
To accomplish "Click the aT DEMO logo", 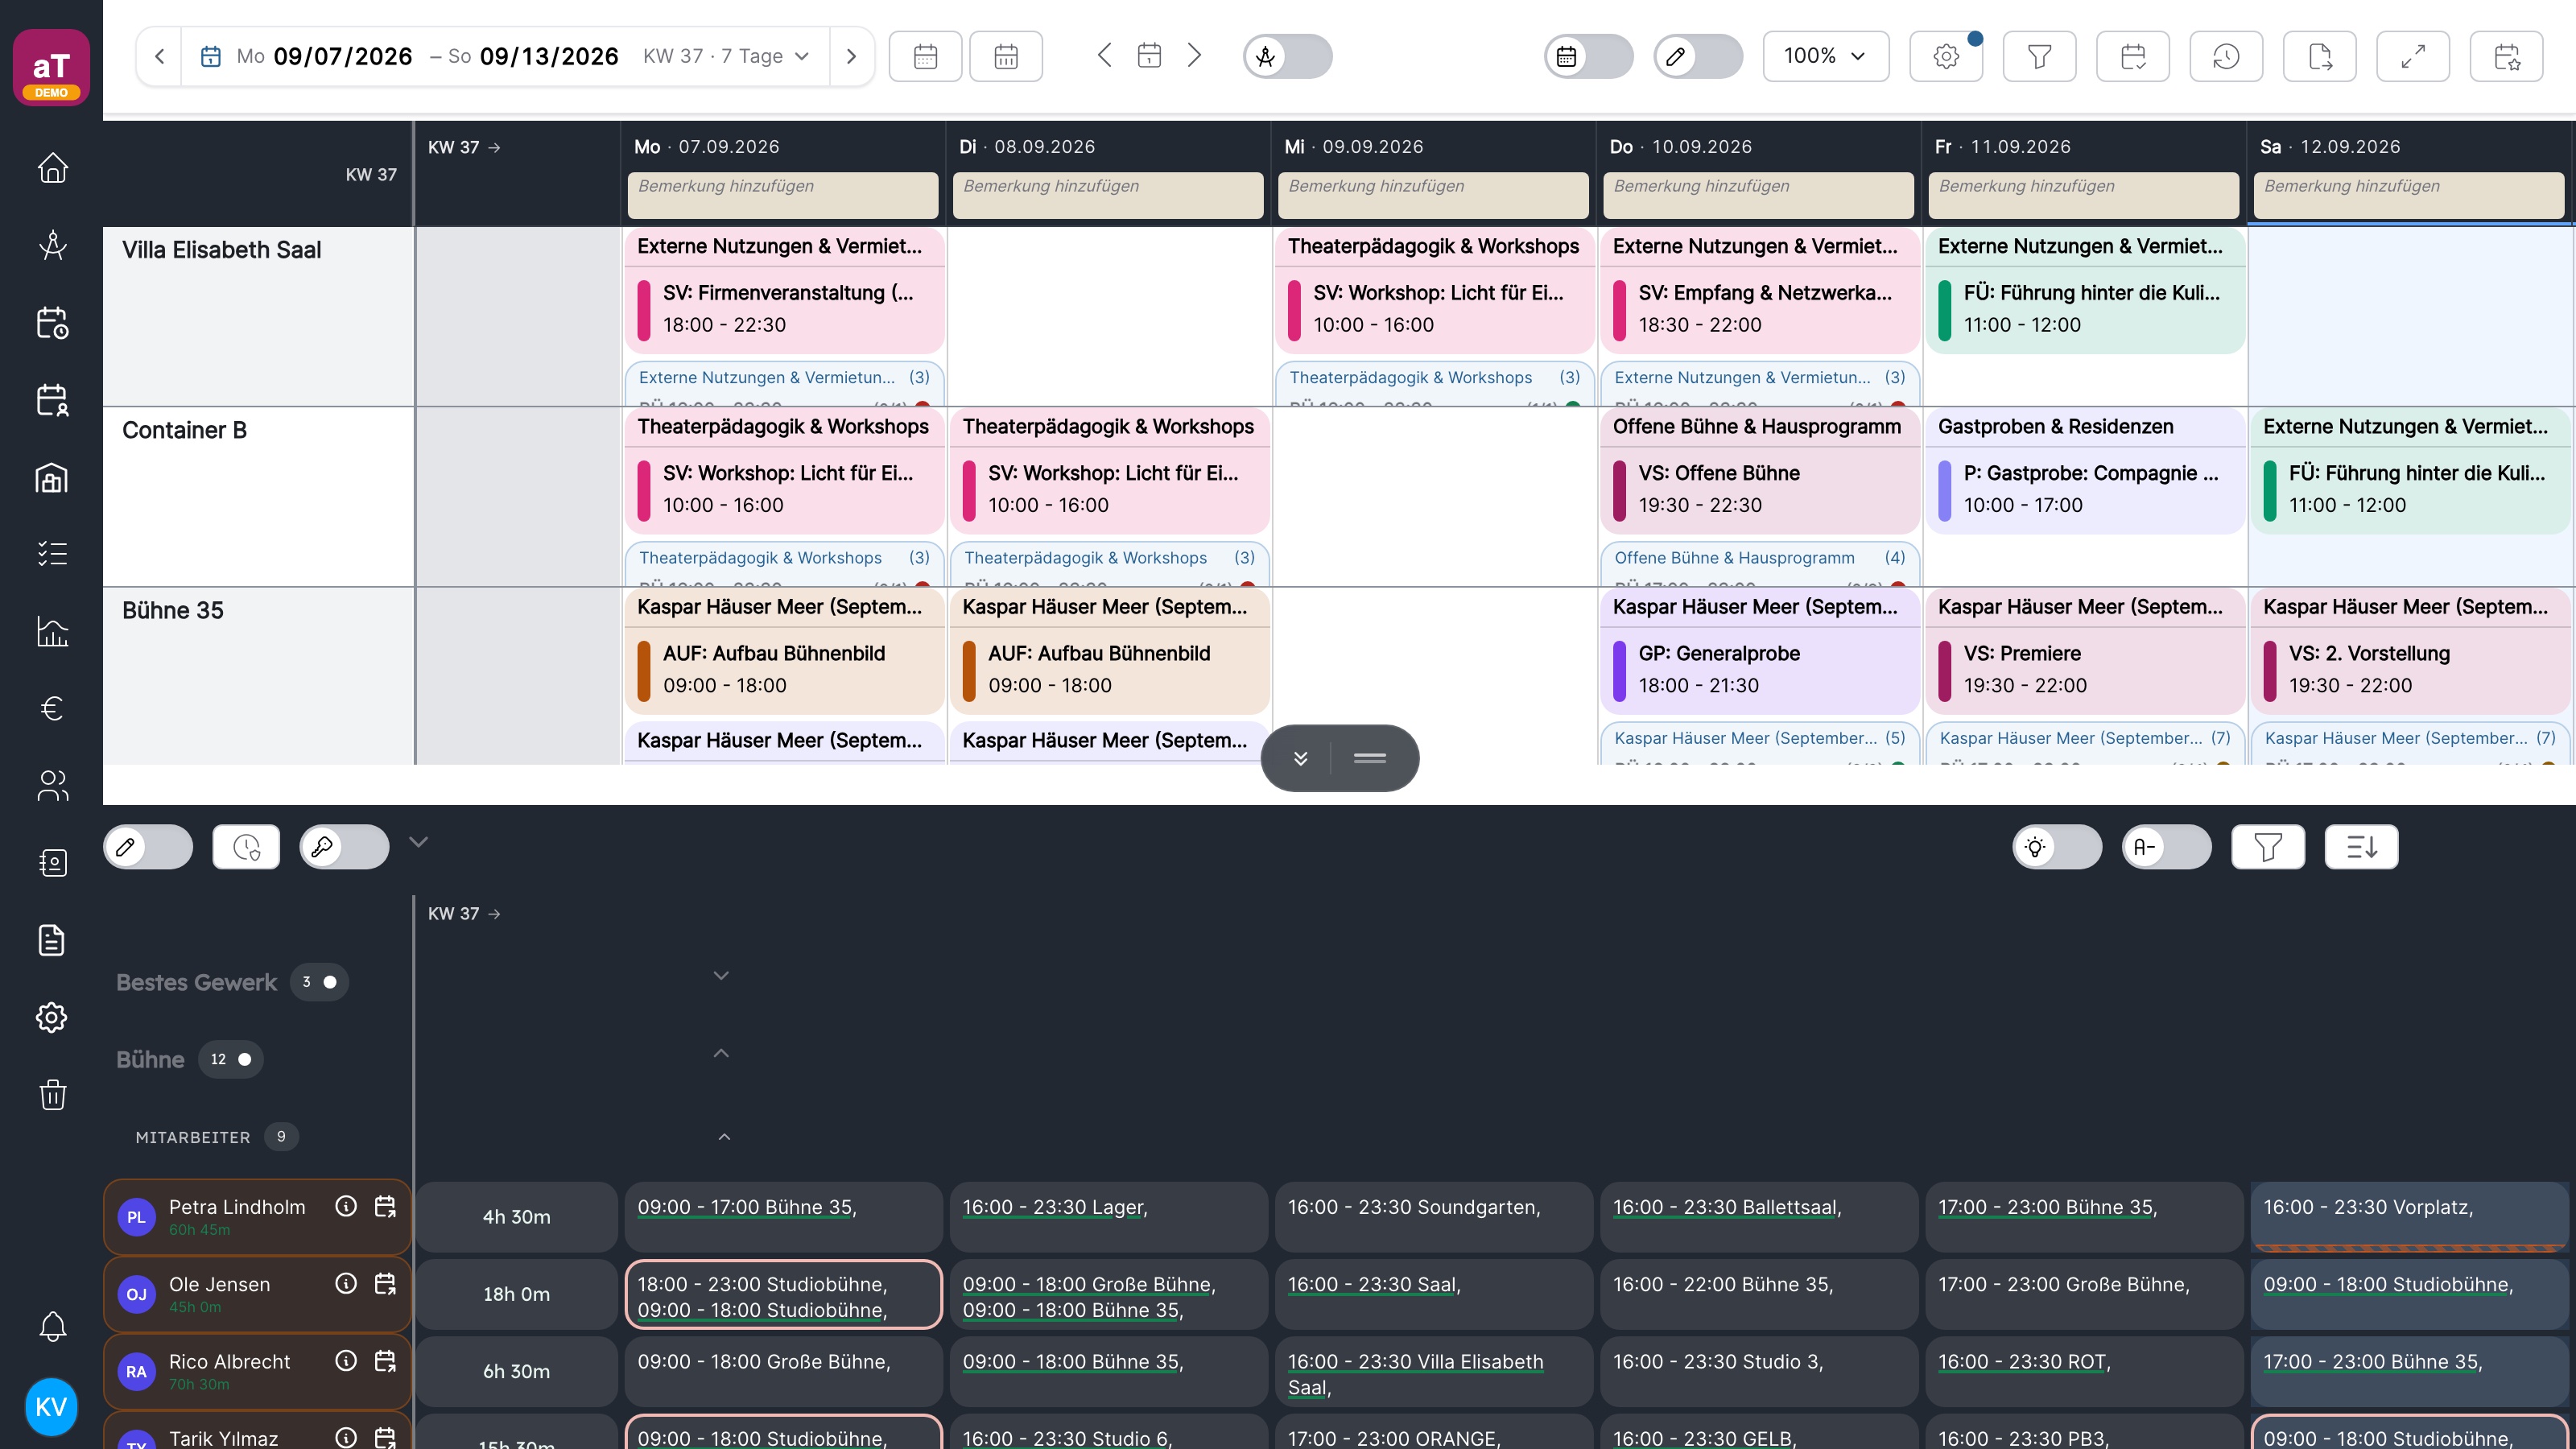I will point(51,67).
